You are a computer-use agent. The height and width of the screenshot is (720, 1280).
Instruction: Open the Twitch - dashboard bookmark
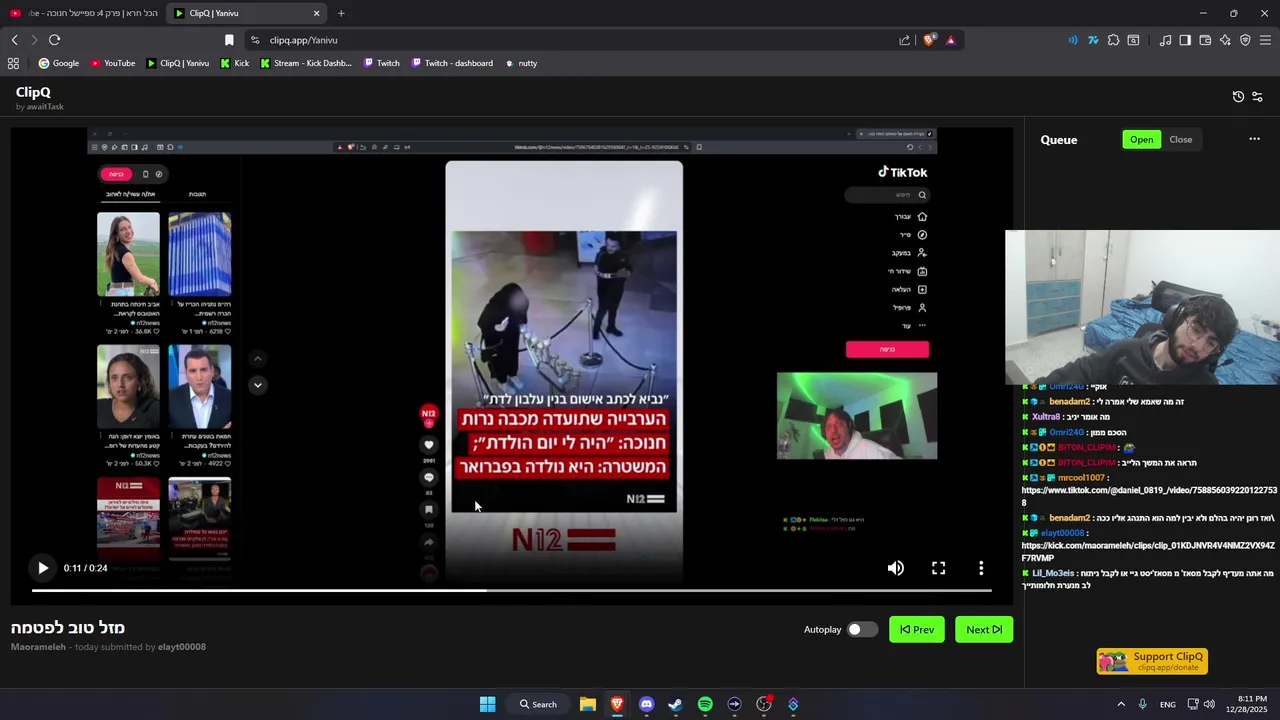(451, 63)
